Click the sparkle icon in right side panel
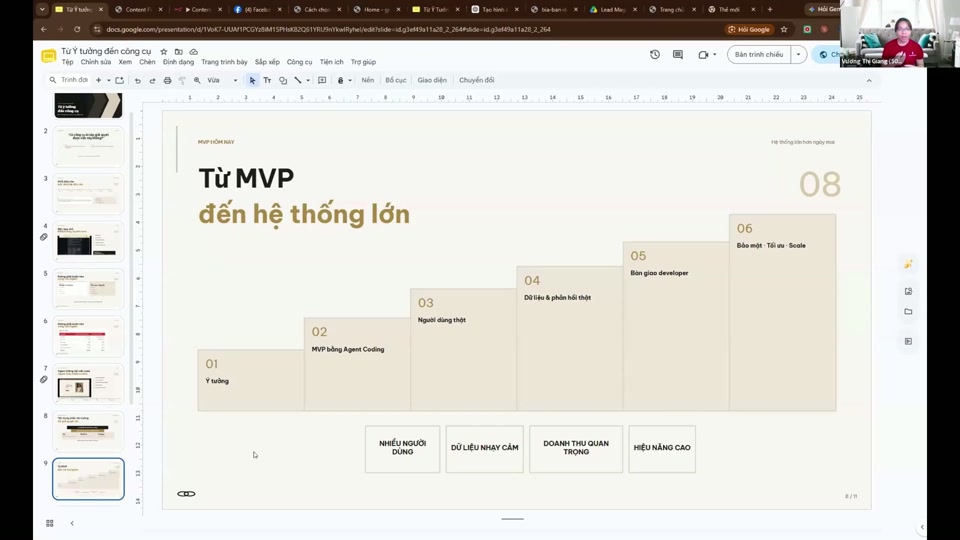The image size is (960, 540). pos(908,264)
